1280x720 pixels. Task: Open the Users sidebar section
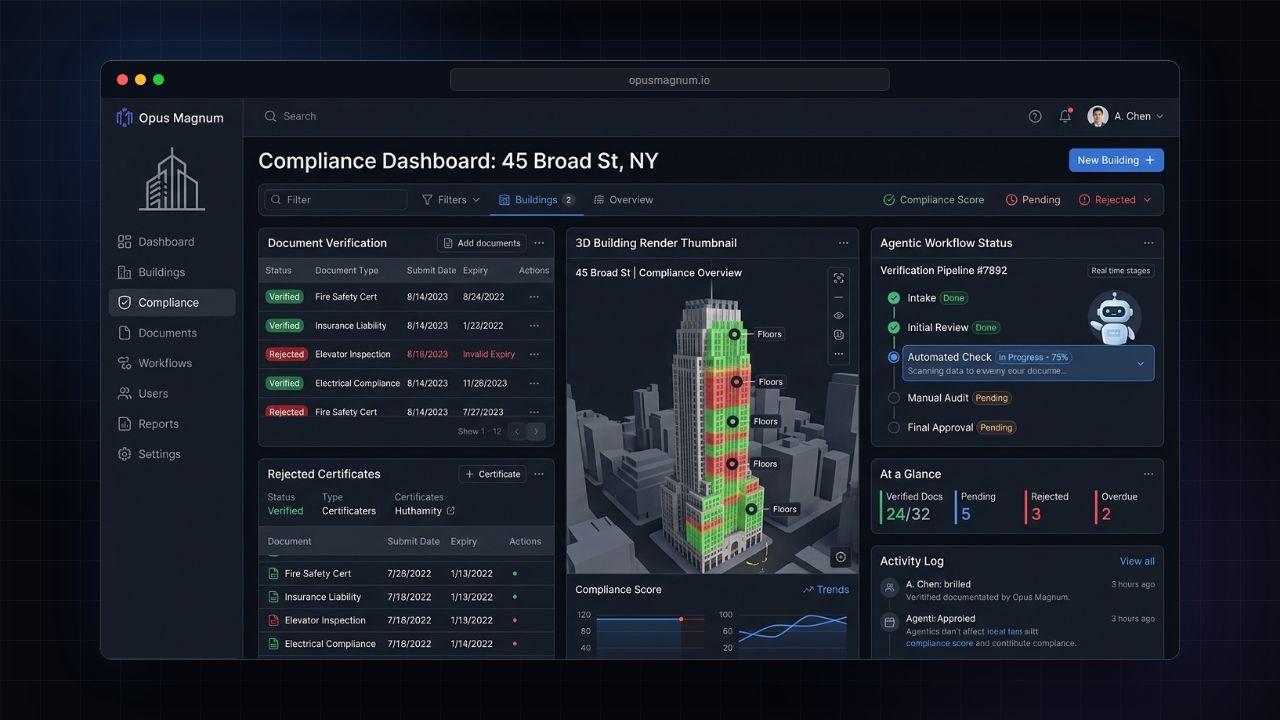[143, 393]
